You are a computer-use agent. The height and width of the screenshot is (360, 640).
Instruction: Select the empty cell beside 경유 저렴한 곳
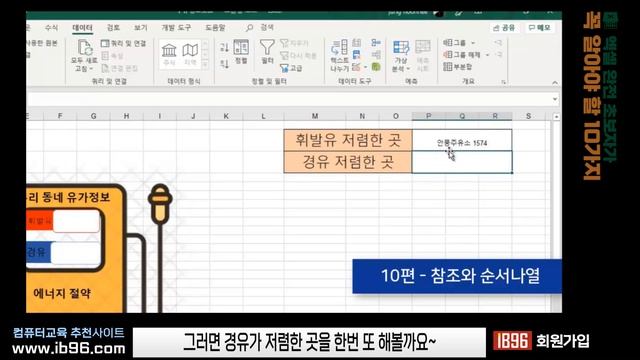tap(462, 162)
